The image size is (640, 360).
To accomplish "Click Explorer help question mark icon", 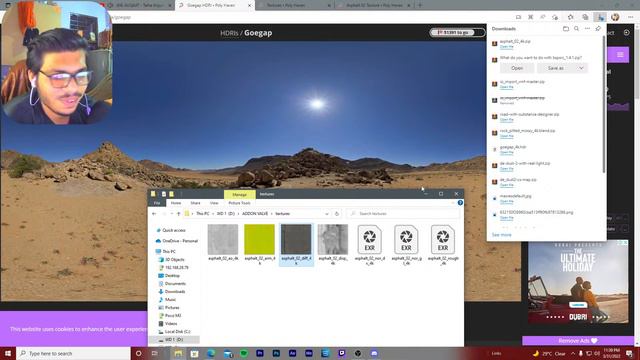I will [x=460, y=203].
